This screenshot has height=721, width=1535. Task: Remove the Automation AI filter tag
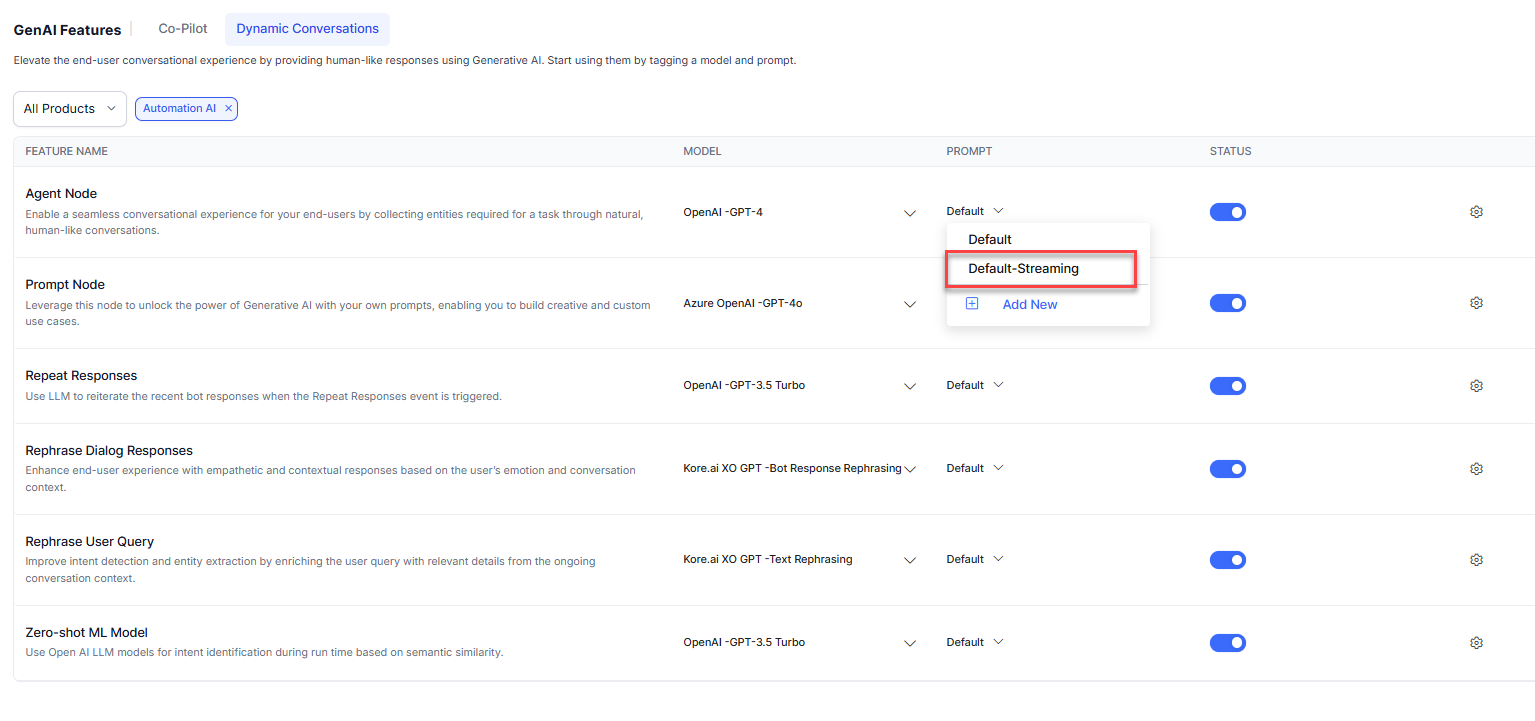(228, 109)
